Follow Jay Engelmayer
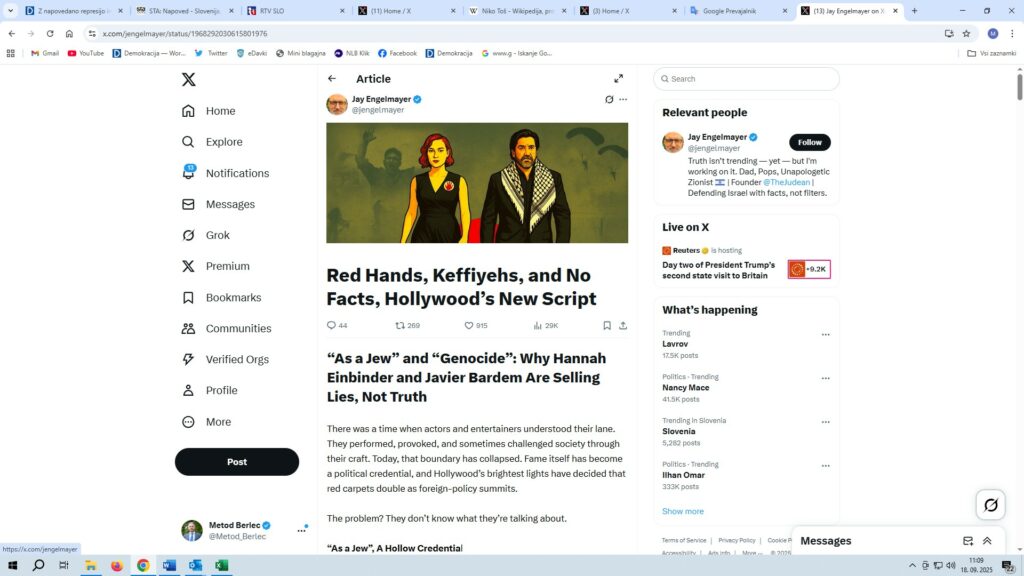The image size is (1024, 576). tap(809, 142)
